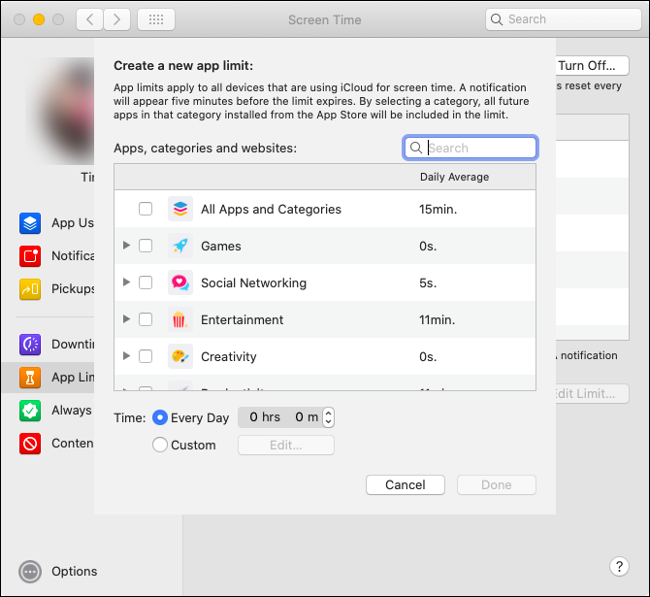Click the help question mark button

(x=619, y=566)
